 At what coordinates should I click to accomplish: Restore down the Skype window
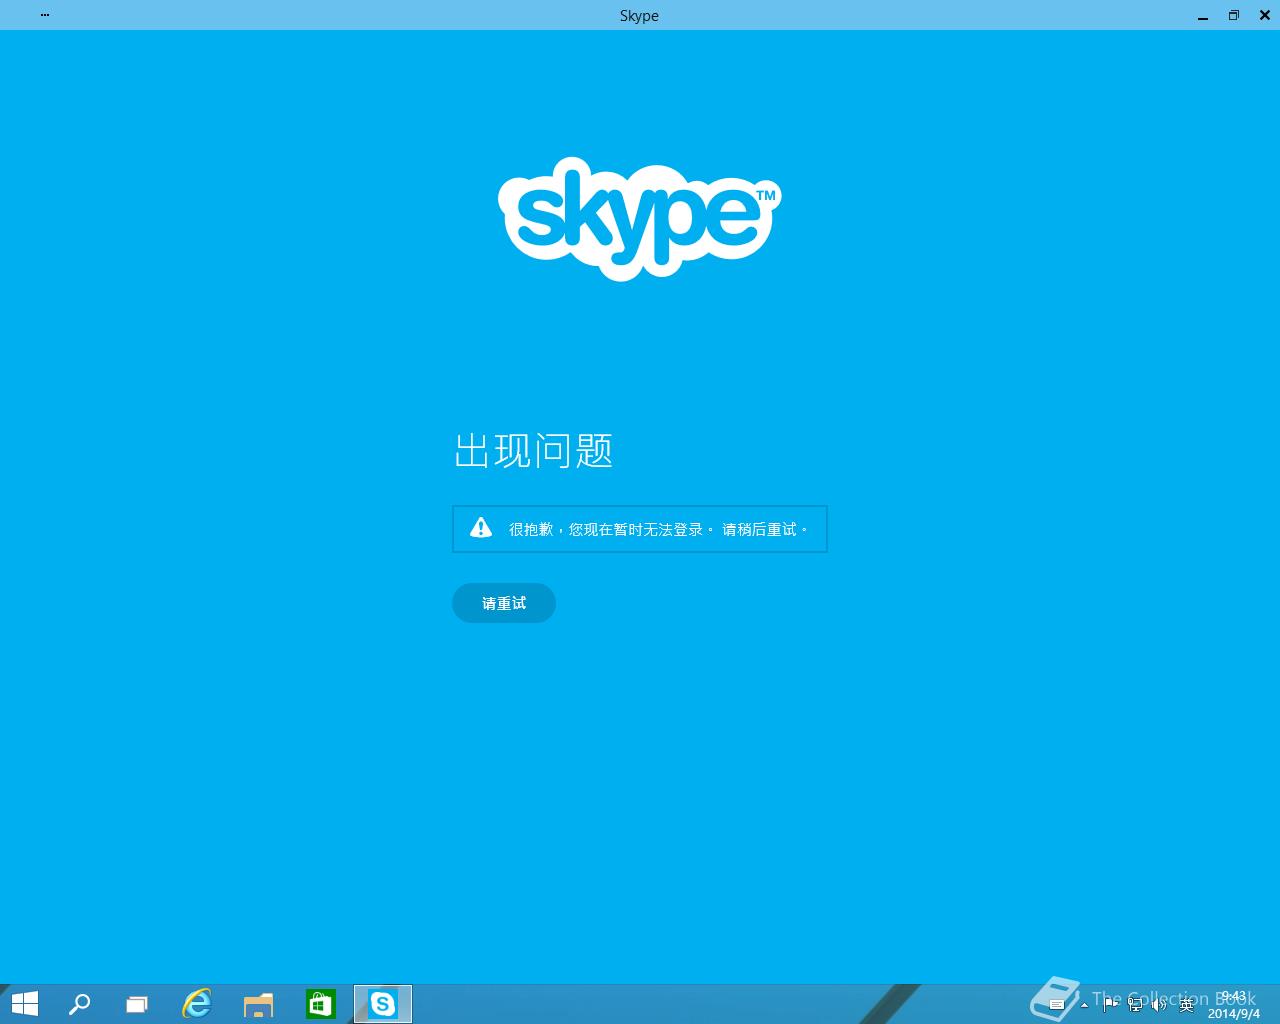(1234, 15)
